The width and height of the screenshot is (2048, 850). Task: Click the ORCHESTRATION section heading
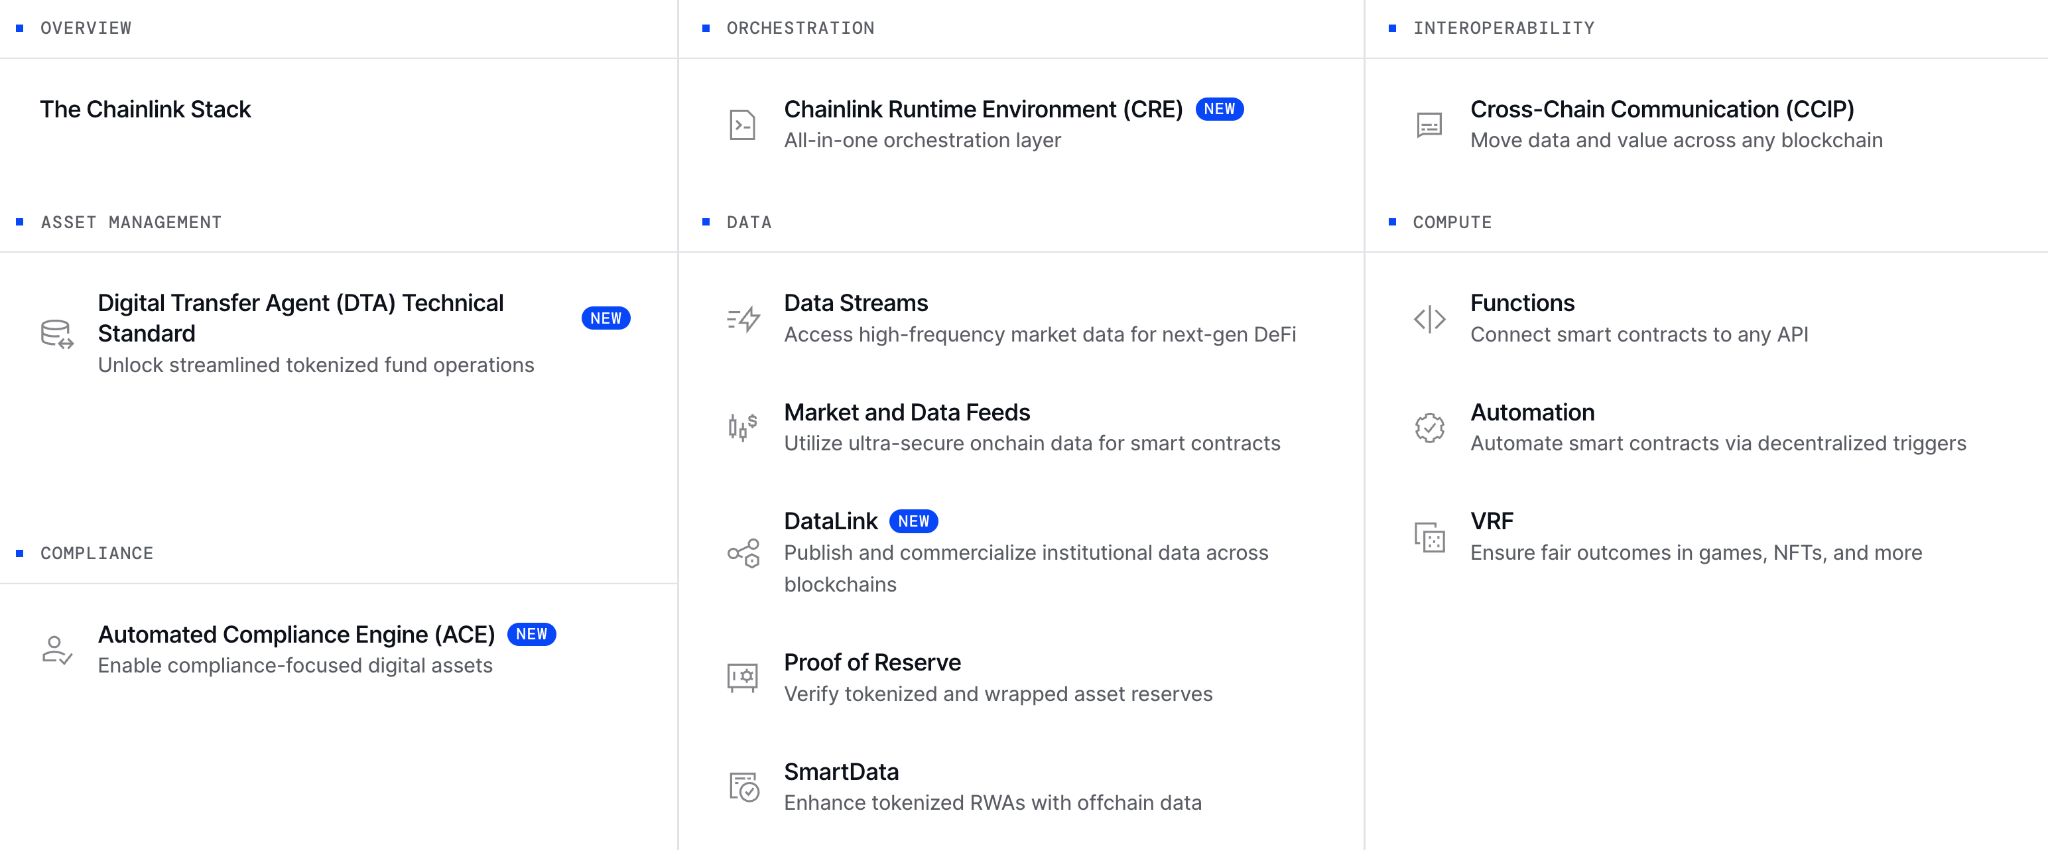[x=800, y=28]
